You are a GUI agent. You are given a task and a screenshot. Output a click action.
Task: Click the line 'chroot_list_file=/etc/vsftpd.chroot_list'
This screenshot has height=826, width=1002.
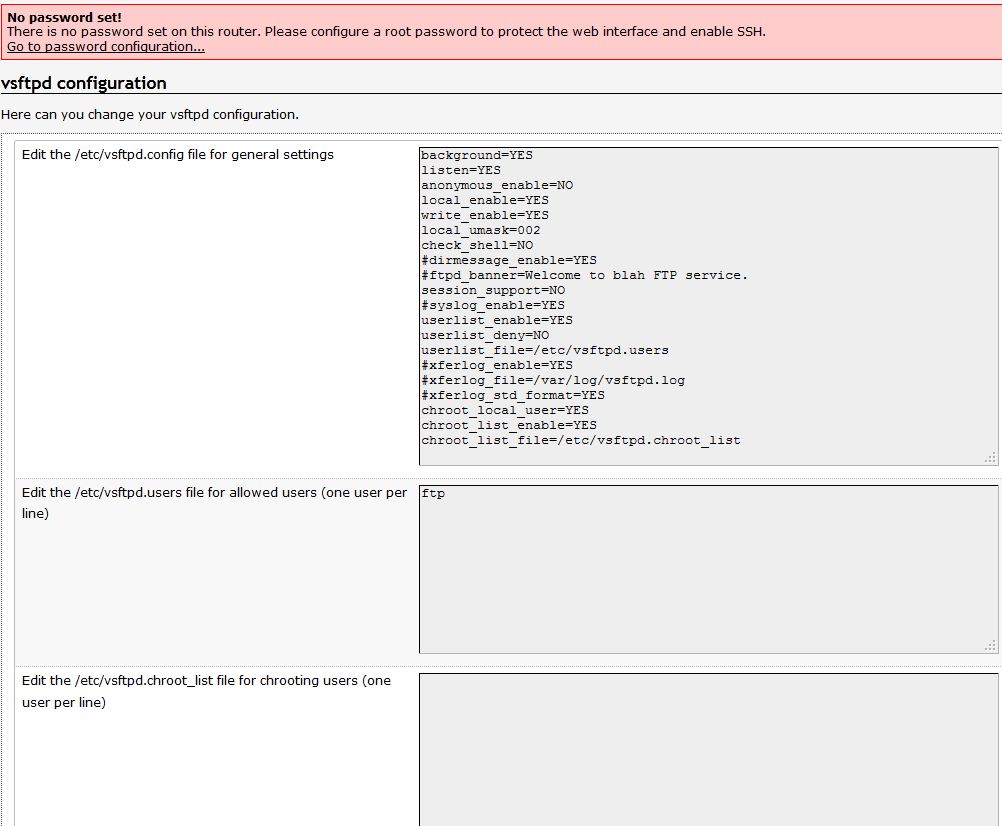(x=581, y=440)
